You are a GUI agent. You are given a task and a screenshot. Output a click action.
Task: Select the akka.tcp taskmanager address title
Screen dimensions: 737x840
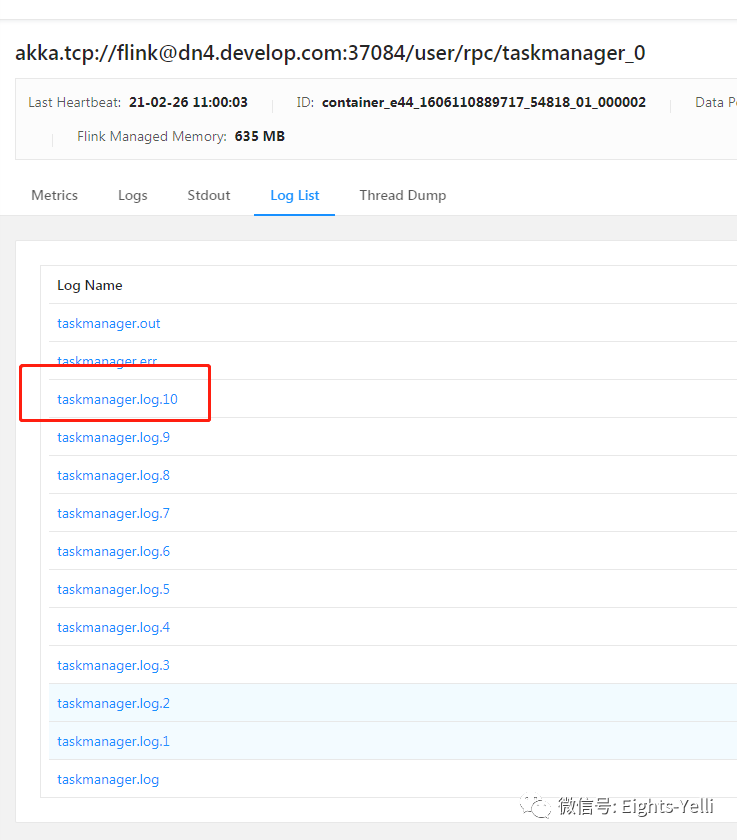[330, 53]
